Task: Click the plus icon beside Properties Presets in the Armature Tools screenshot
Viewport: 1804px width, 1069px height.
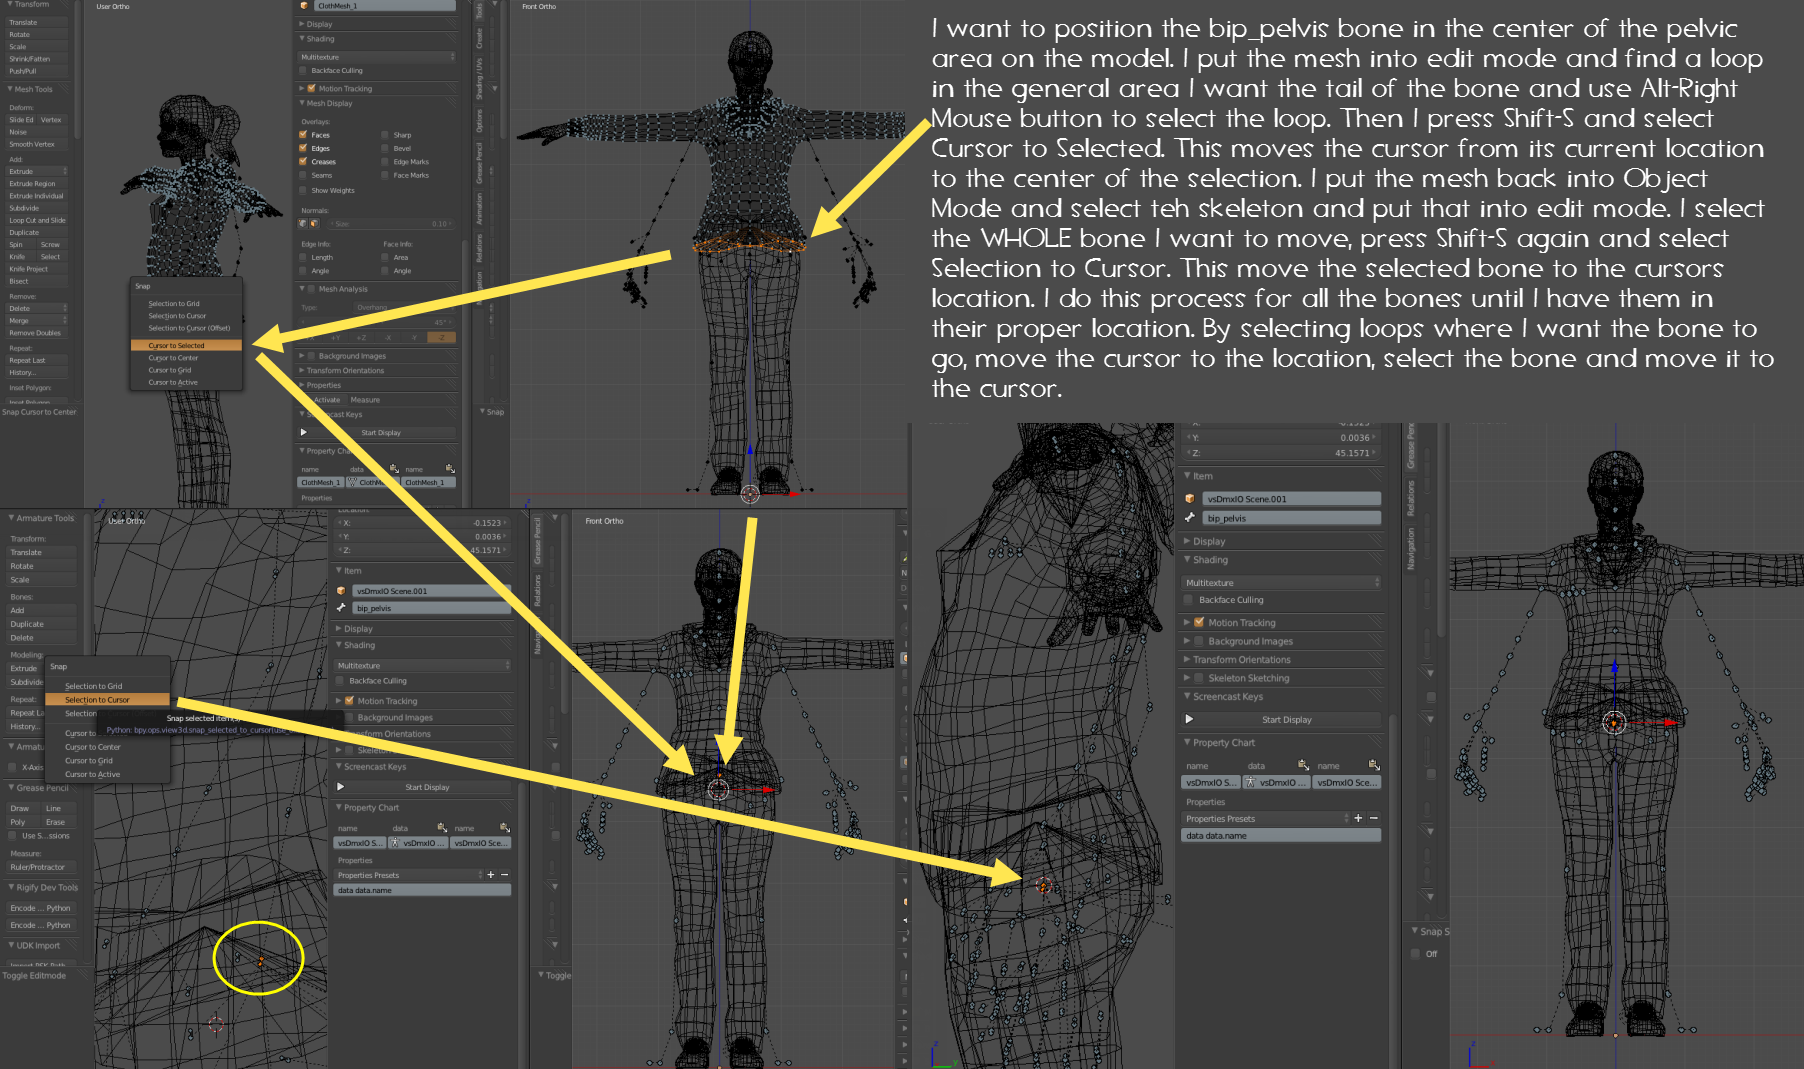Action: [491, 875]
